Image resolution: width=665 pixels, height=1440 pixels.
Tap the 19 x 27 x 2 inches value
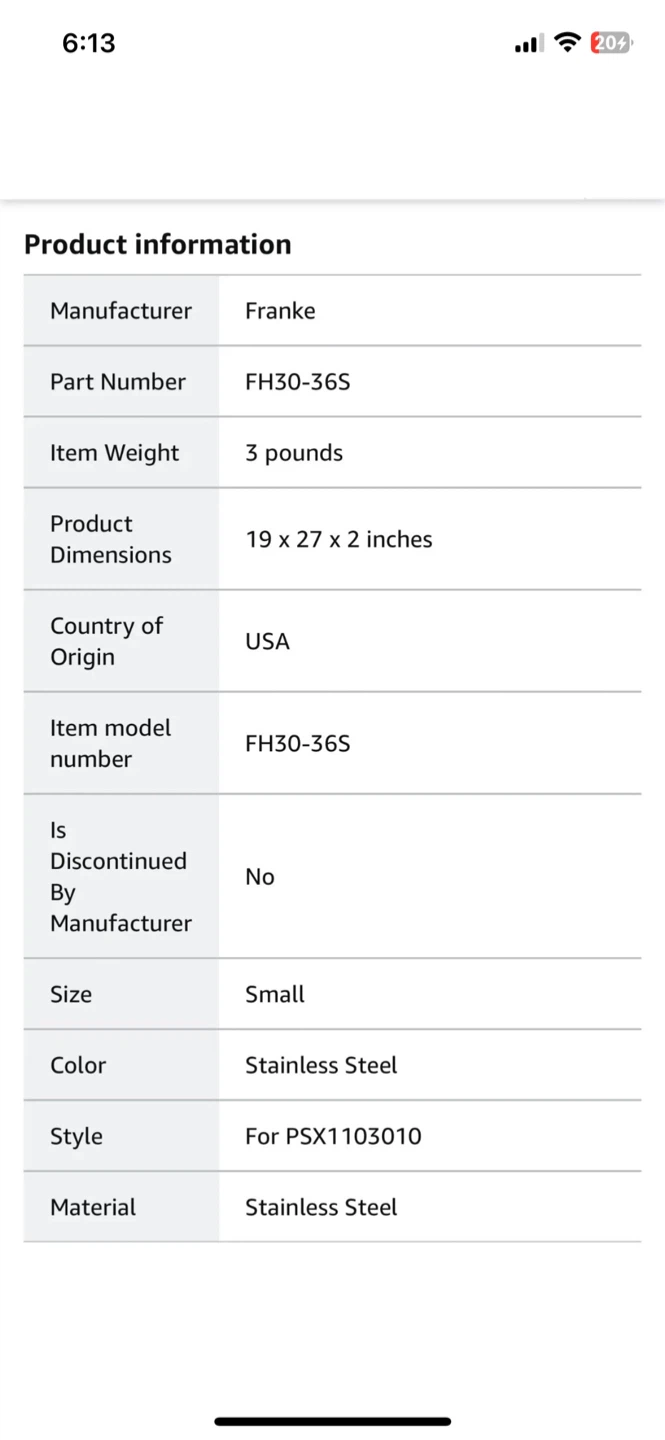click(x=339, y=540)
